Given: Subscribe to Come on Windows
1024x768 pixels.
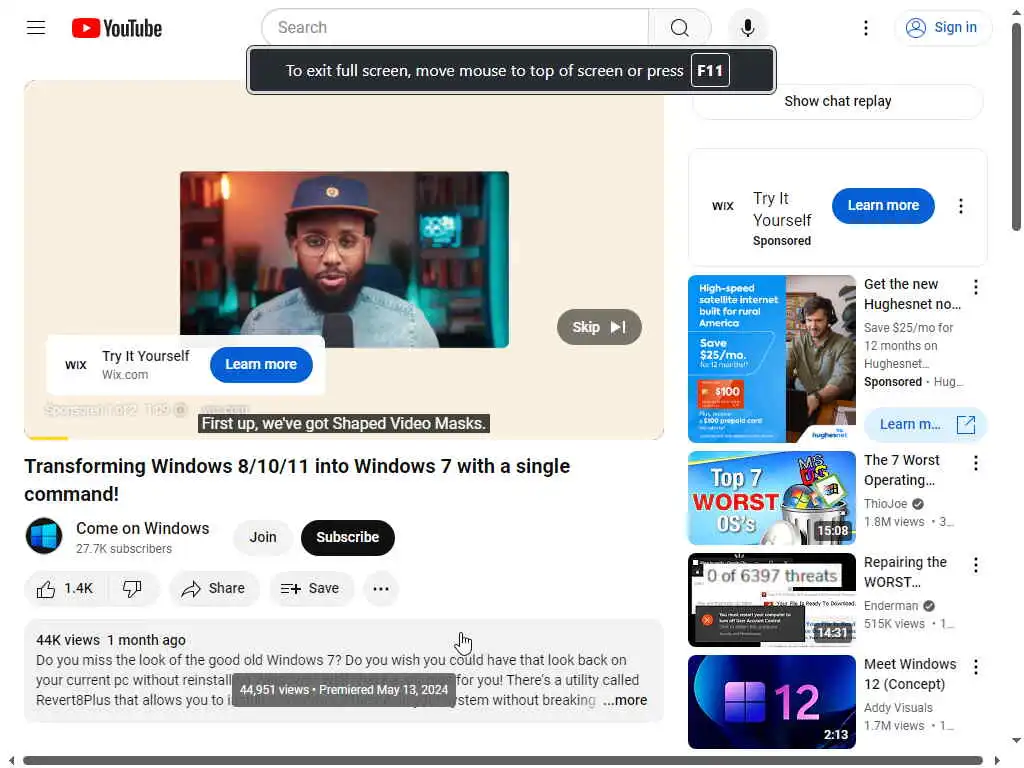Looking at the screenshot, I should point(347,537).
